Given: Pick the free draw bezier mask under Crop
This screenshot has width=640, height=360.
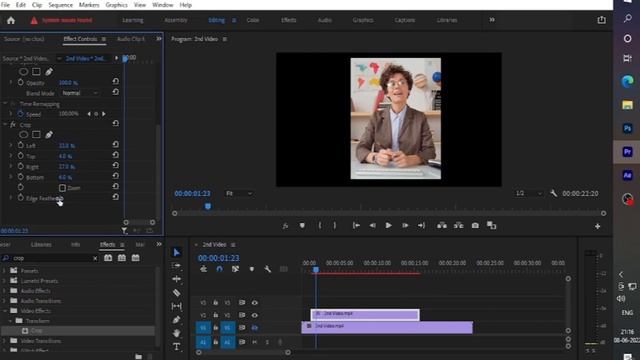Looking at the screenshot, I should click(x=49, y=134).
